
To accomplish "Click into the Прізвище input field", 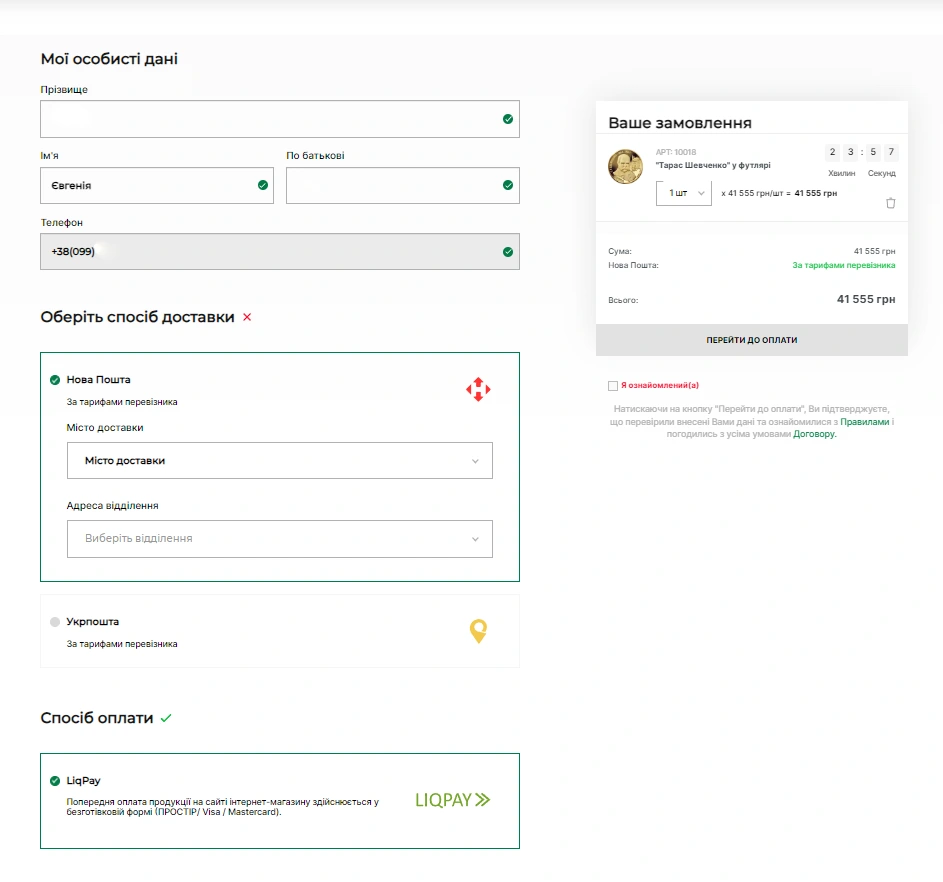I will coord(270,119).
